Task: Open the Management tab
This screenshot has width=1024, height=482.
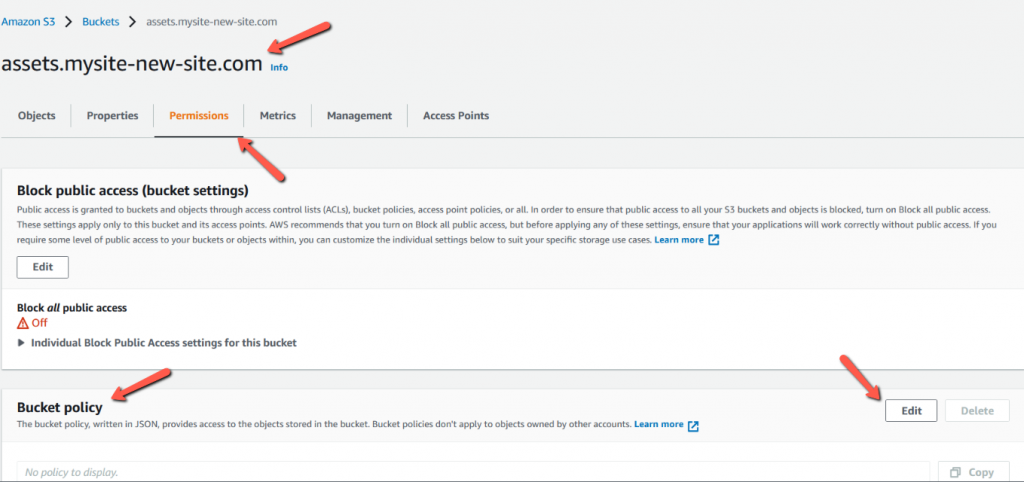Action: click(x=359, y=116)
